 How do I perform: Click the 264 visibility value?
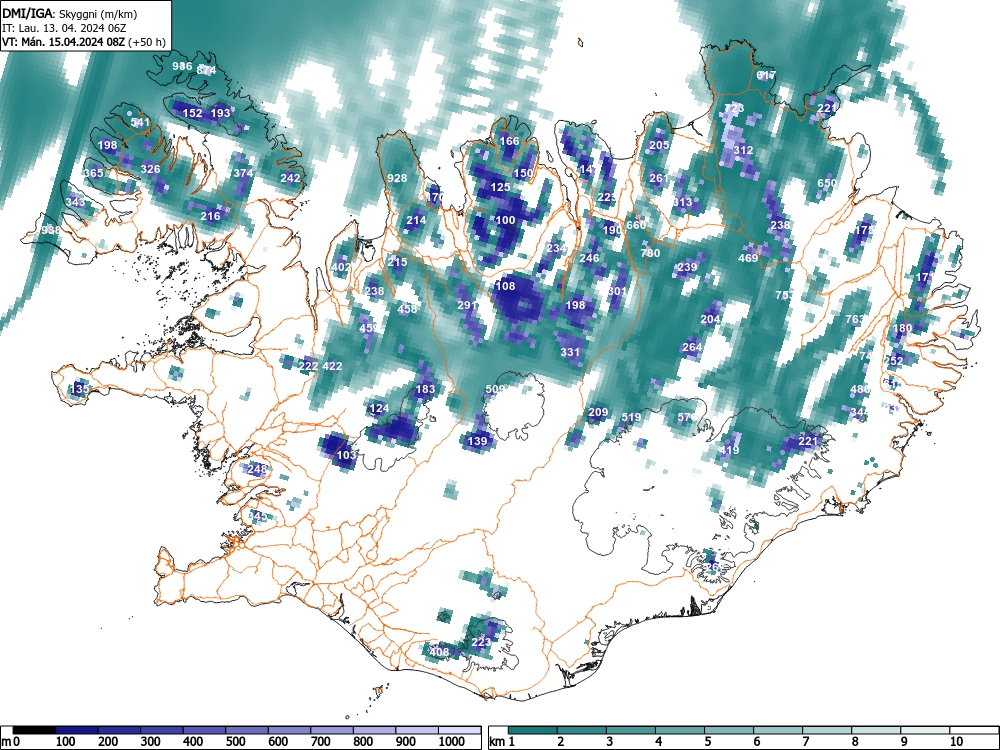[x=692, y=348]
